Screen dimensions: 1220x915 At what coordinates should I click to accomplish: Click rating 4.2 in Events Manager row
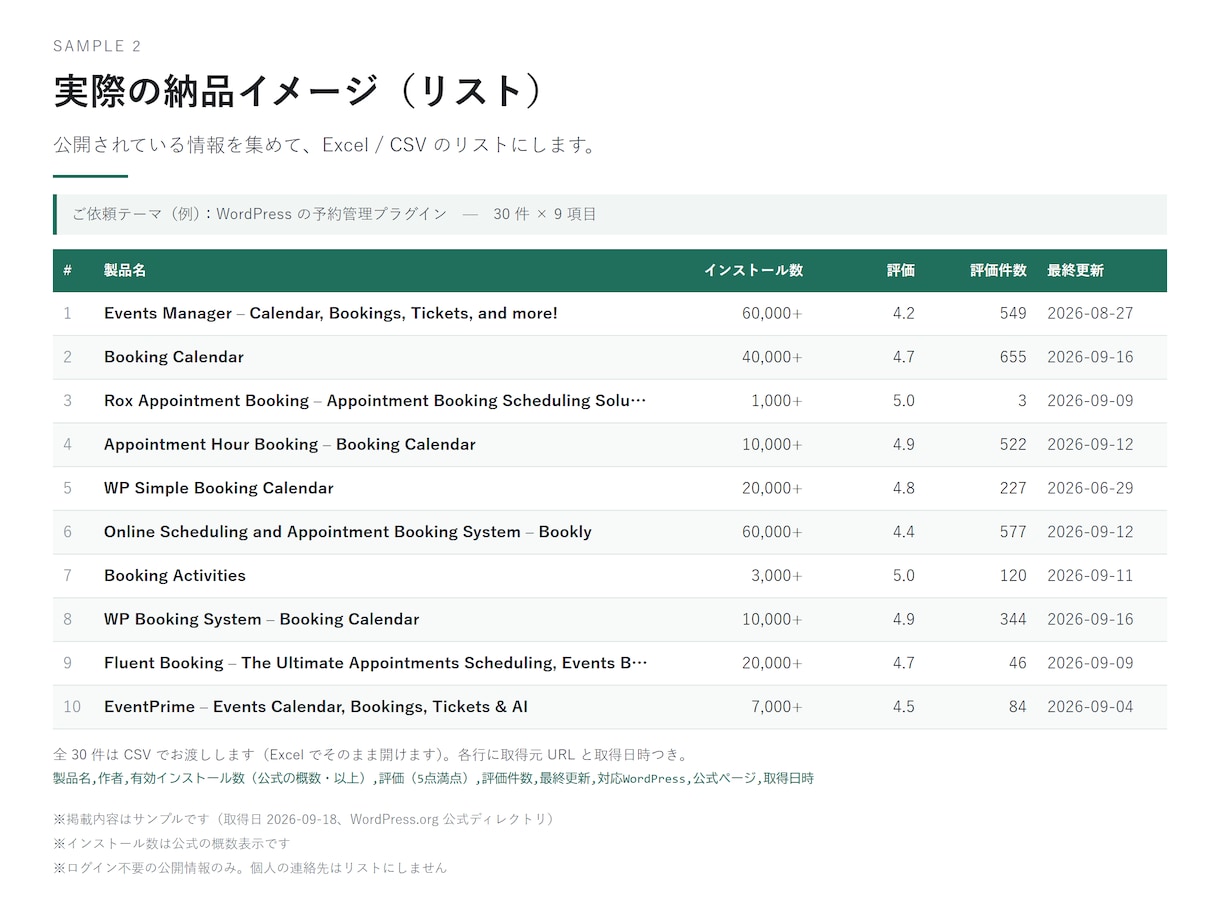[903, 313]
